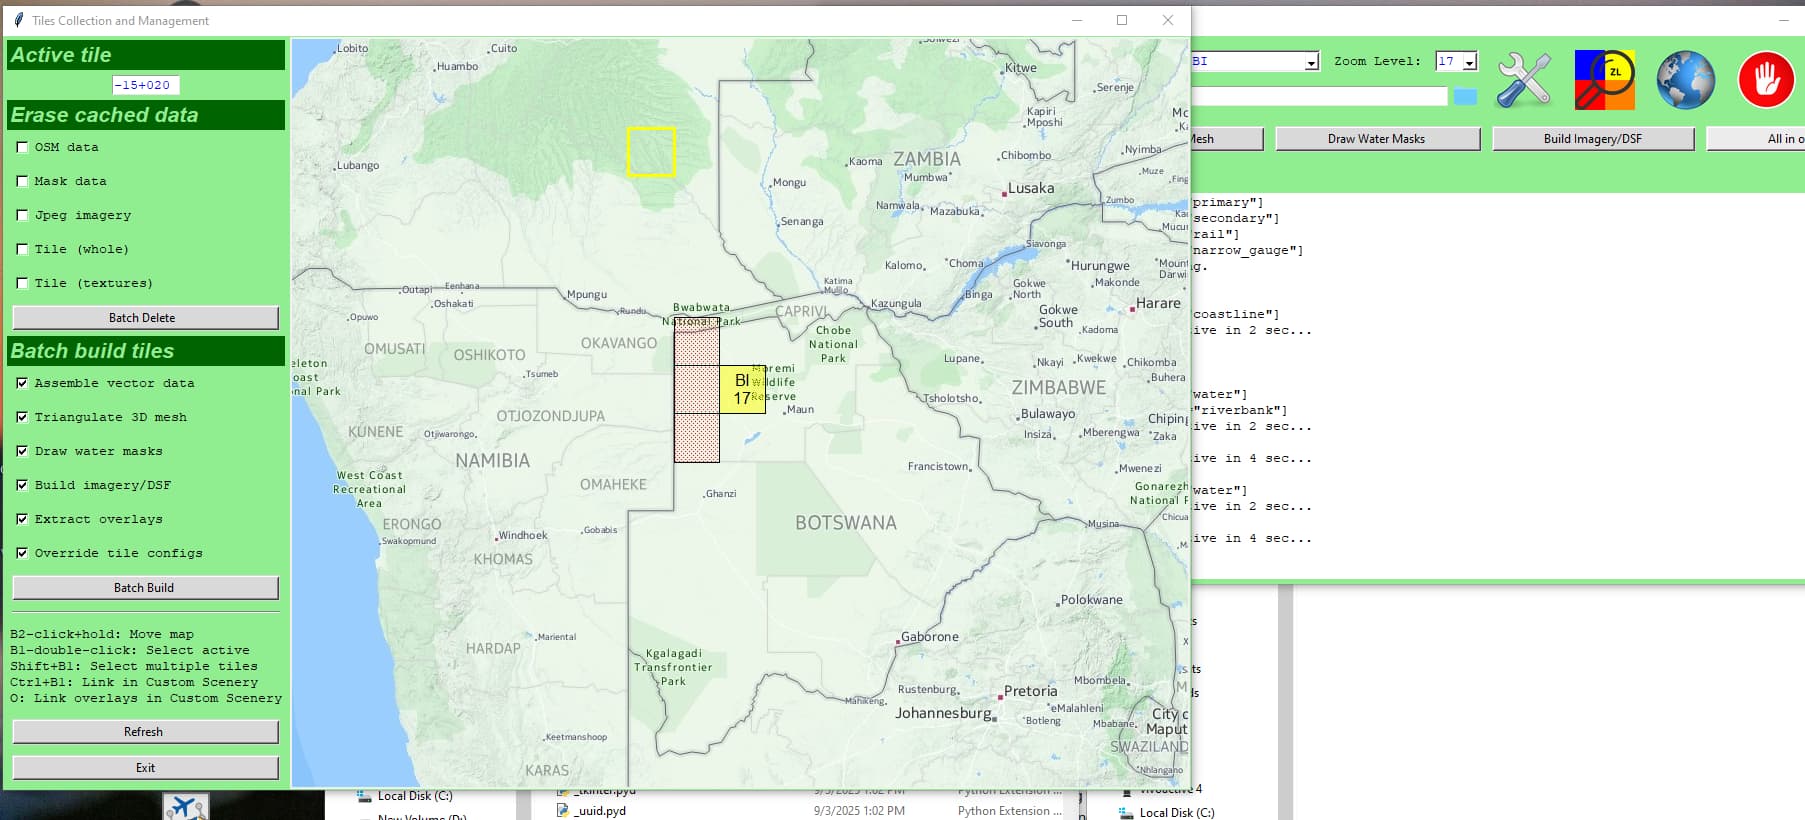Expand the BI imagery source dropdown
This screenshot has height=820, width=1805.
[x=1310, y=62]
